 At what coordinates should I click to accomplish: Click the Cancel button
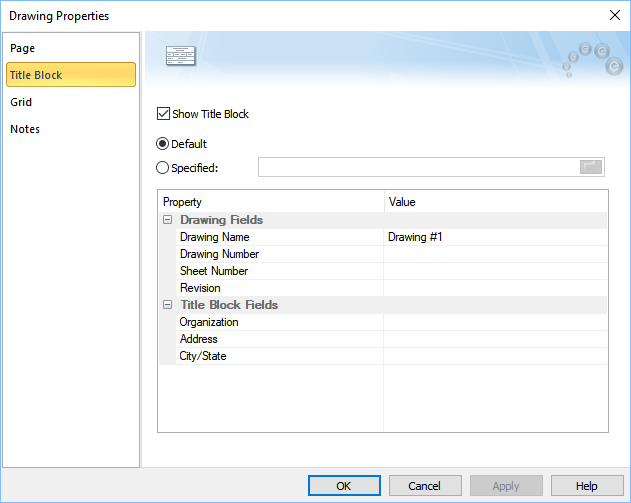pyautogui.click(x=425, y=486)
